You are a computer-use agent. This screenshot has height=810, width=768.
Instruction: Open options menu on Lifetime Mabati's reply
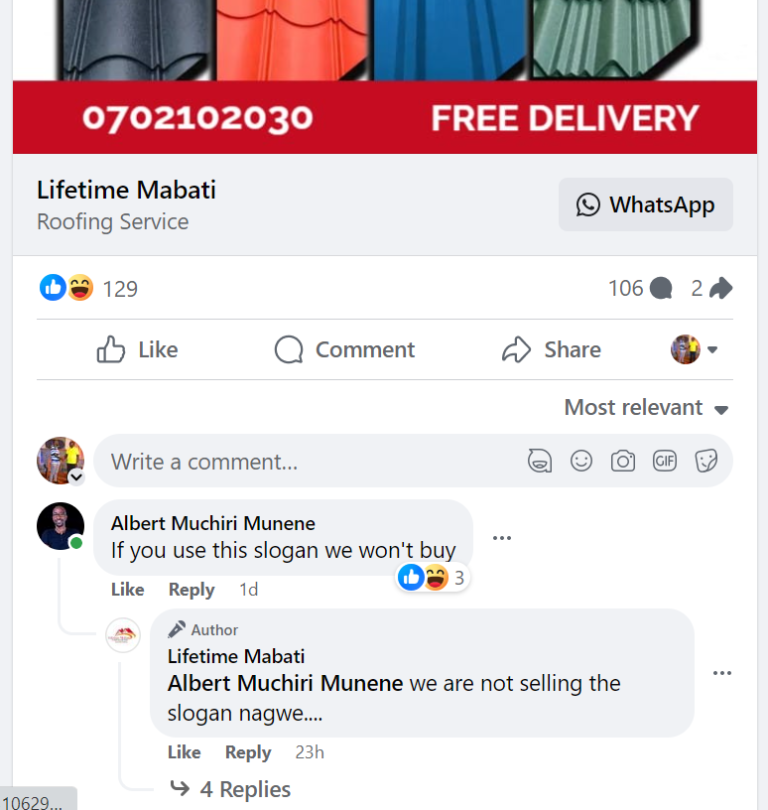point(722,673)
